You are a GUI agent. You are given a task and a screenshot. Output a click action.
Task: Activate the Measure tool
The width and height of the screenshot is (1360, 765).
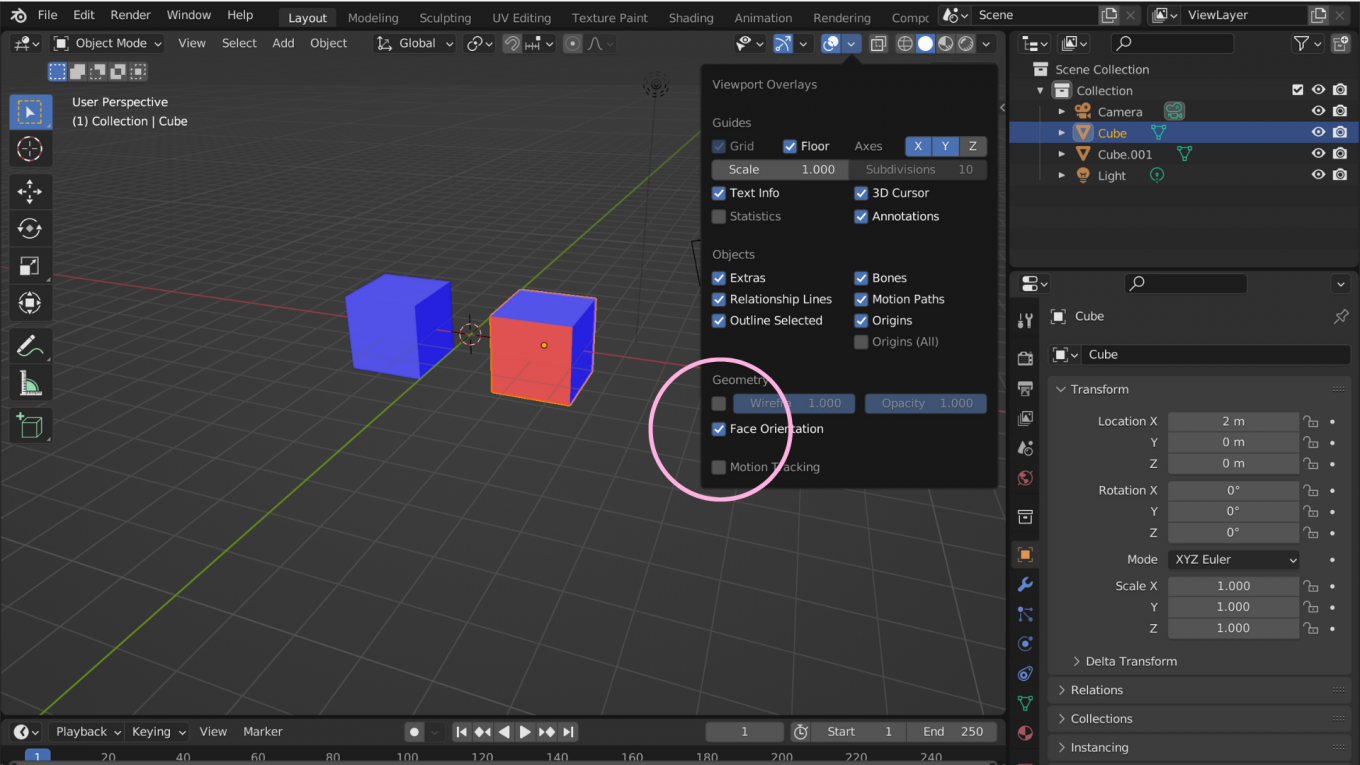click(30, 383)
